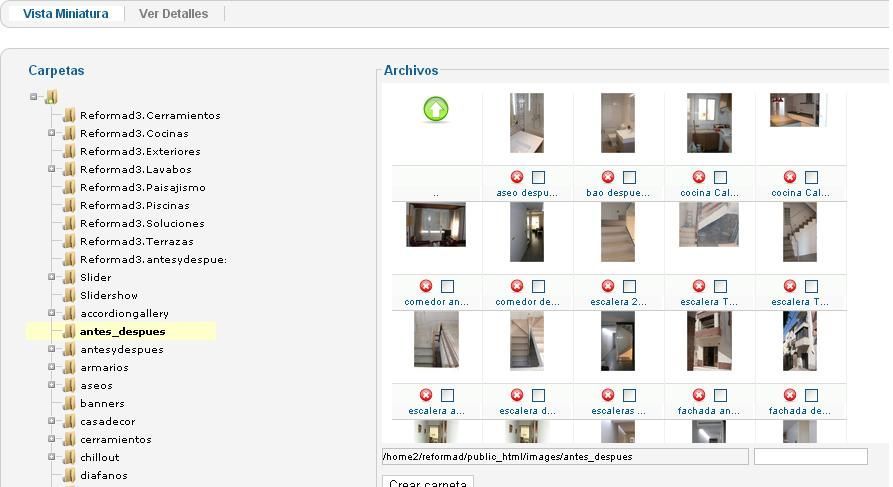This screenshot has width=893, height=487.
Task: Click the folder icon beside Reformad3.Piscinas
Action: pos(69,206)
